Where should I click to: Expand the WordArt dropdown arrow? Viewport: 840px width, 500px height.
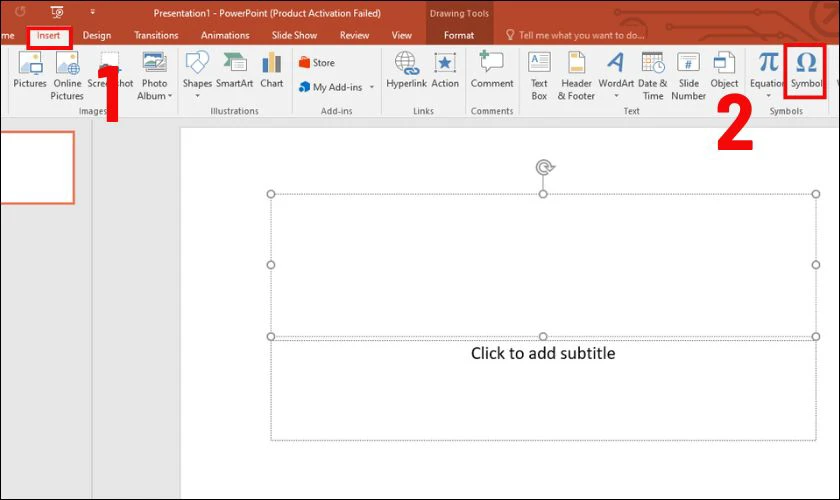point(616,96)
